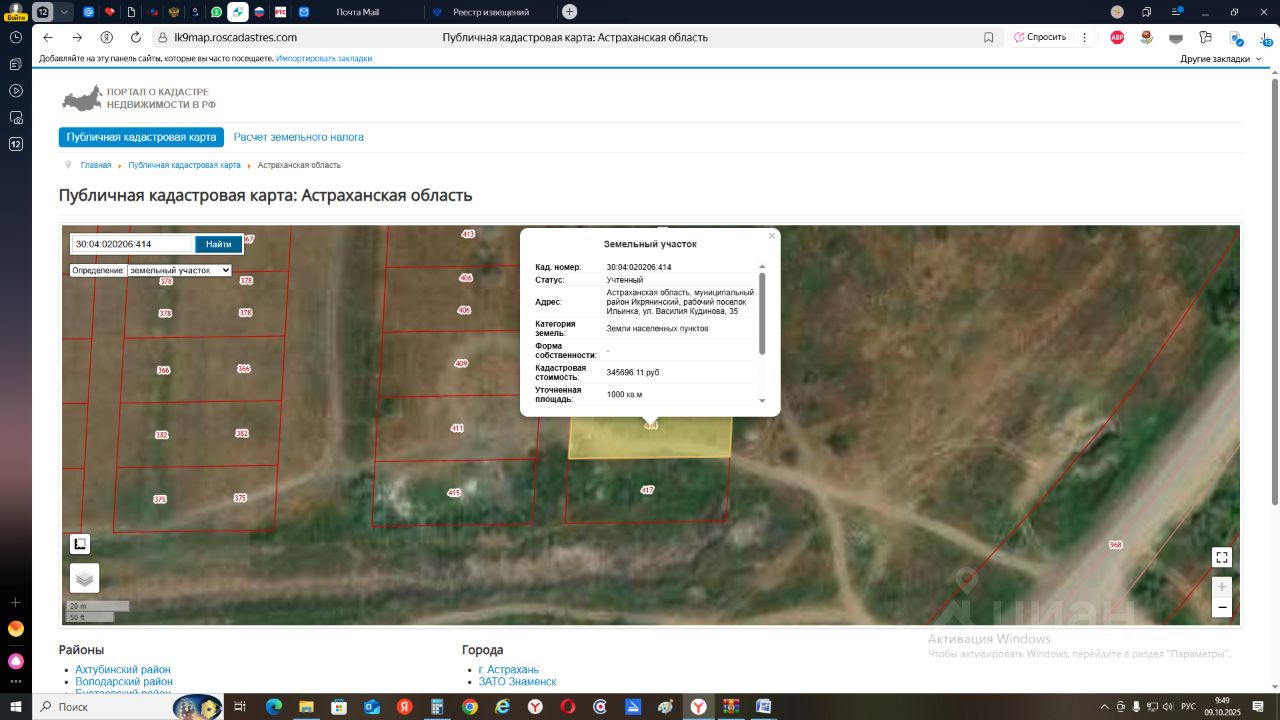The width and height of the screenshot is (1280, 720).
Task: Go back to the previous page
Action: (48, 37)
